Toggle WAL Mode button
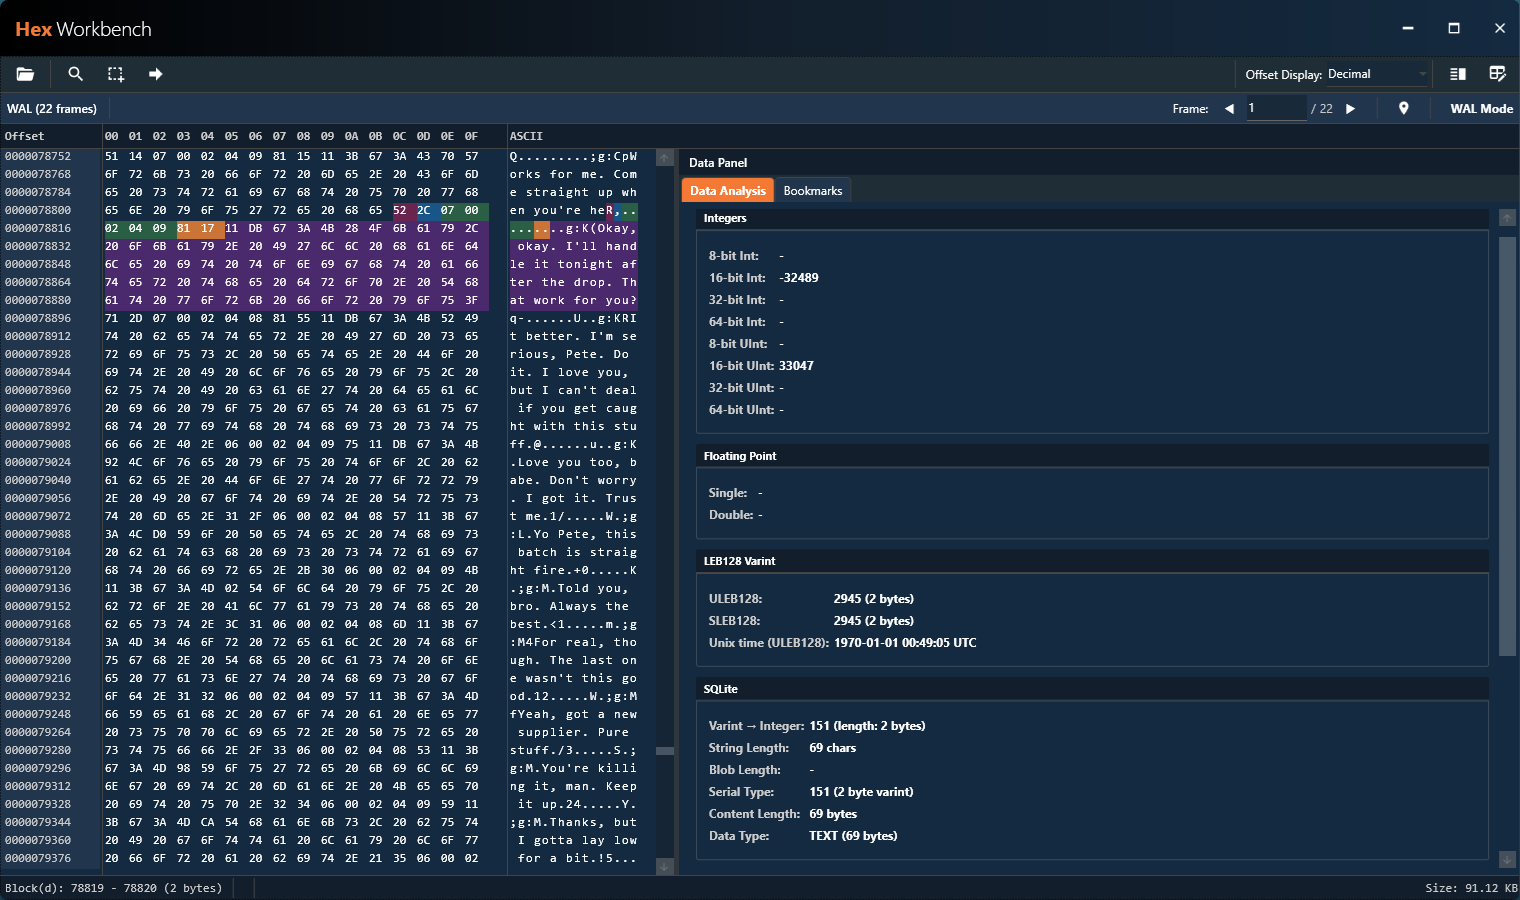The height and width of the screenshot is (900, 1520). click(1481, 109)
